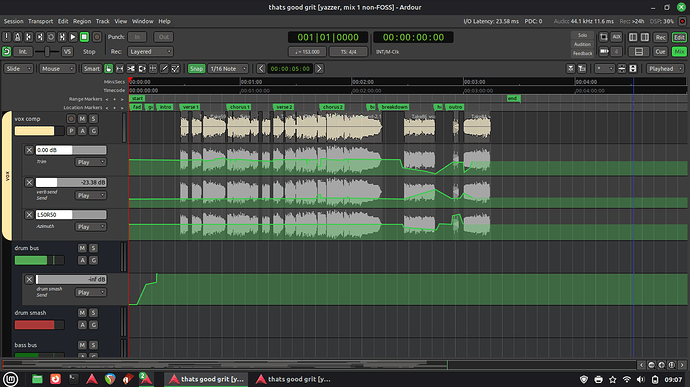This screenshot has height=387, width=690.
Task: Go to session end transport button
Action: pos(40,37)
